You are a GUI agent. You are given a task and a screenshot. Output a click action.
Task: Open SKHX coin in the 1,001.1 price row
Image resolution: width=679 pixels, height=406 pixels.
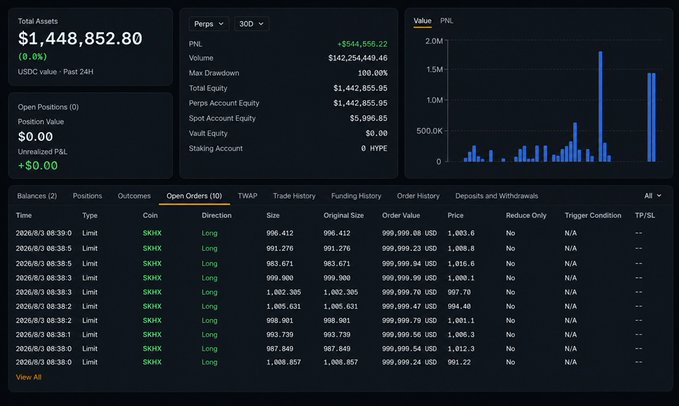[x=152, y=320]
